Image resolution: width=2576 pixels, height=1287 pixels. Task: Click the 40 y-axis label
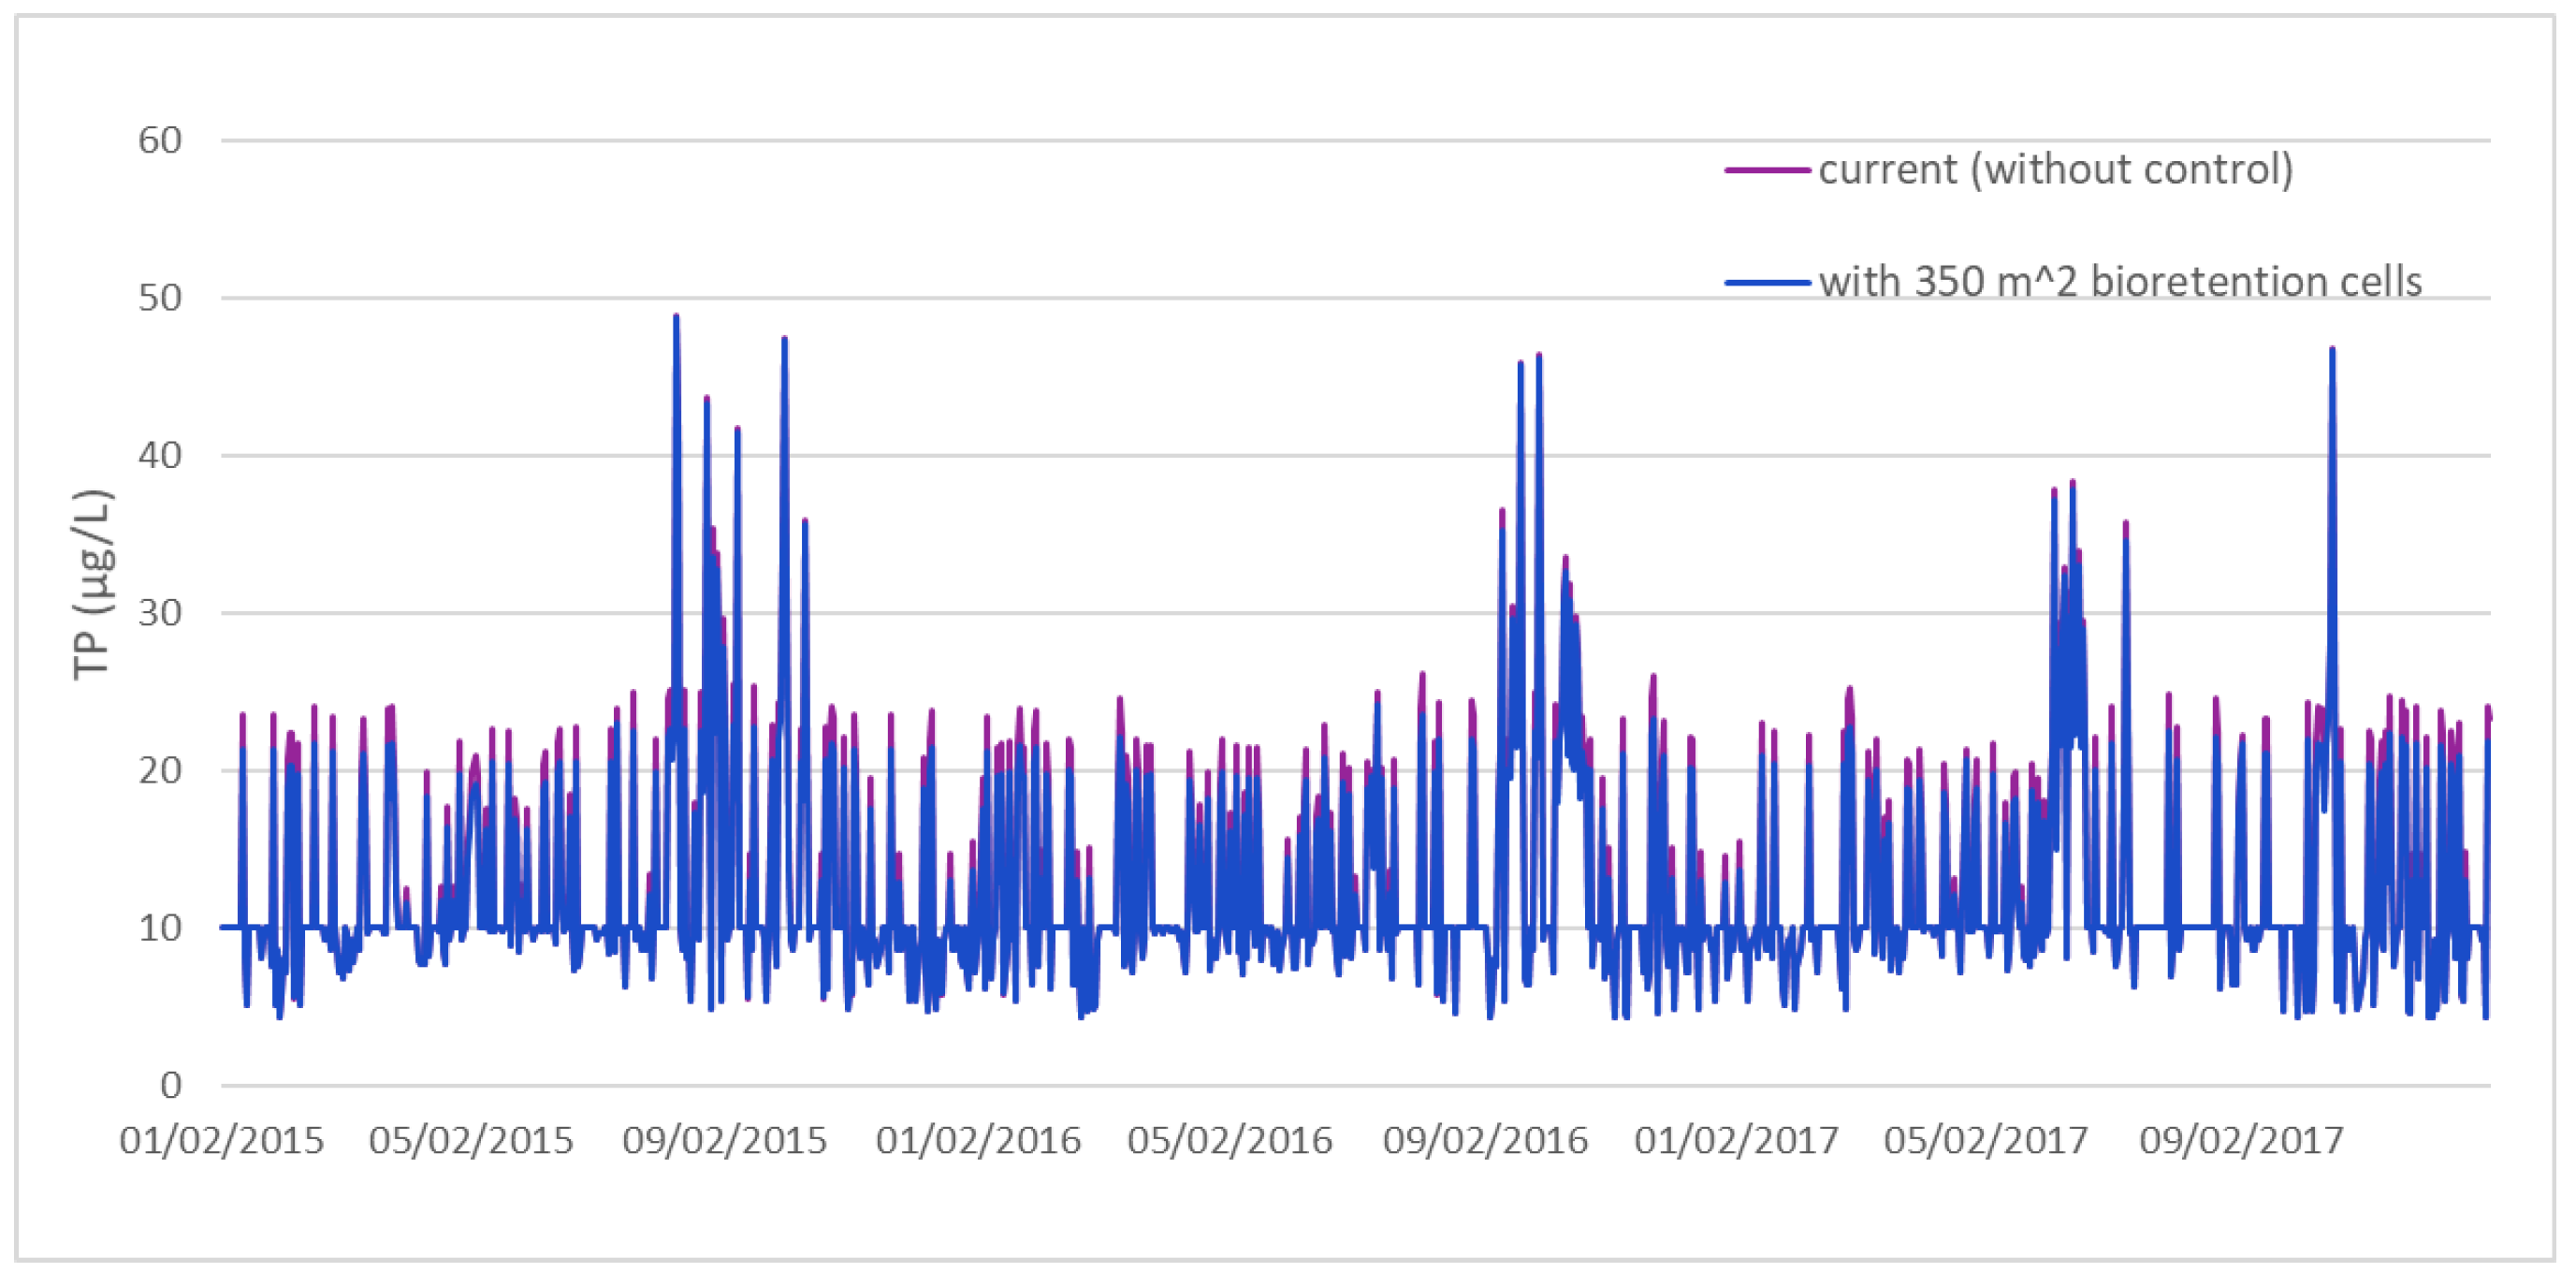point(160,456)
